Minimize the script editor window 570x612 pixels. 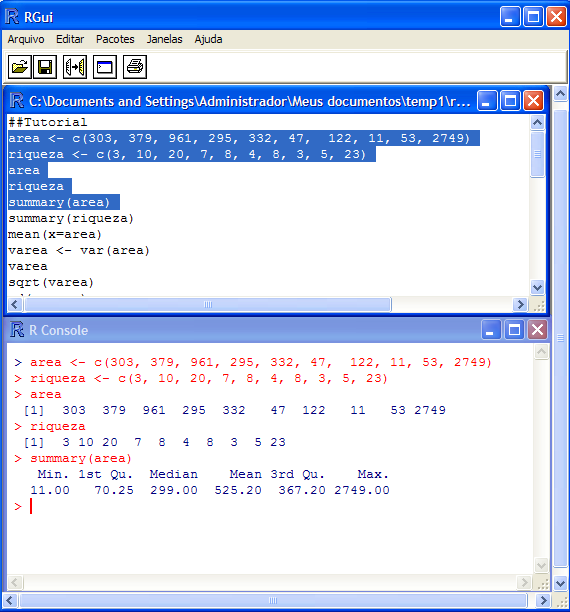pos(487,101)
